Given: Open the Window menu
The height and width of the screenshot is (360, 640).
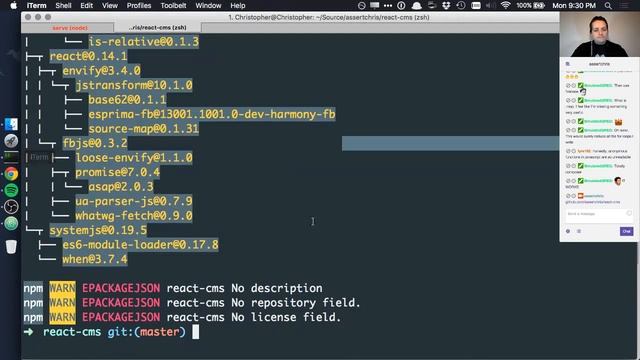Looking at the screenshot, I should tap(208, 5).
